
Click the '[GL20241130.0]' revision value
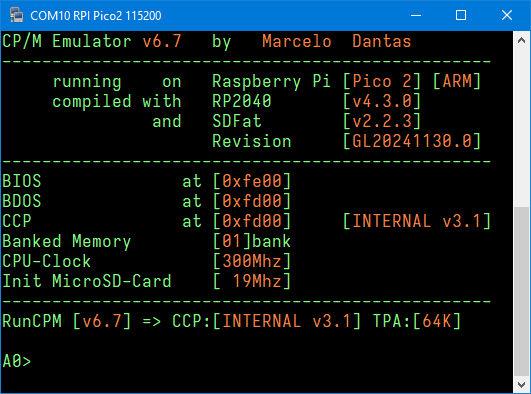412,141
